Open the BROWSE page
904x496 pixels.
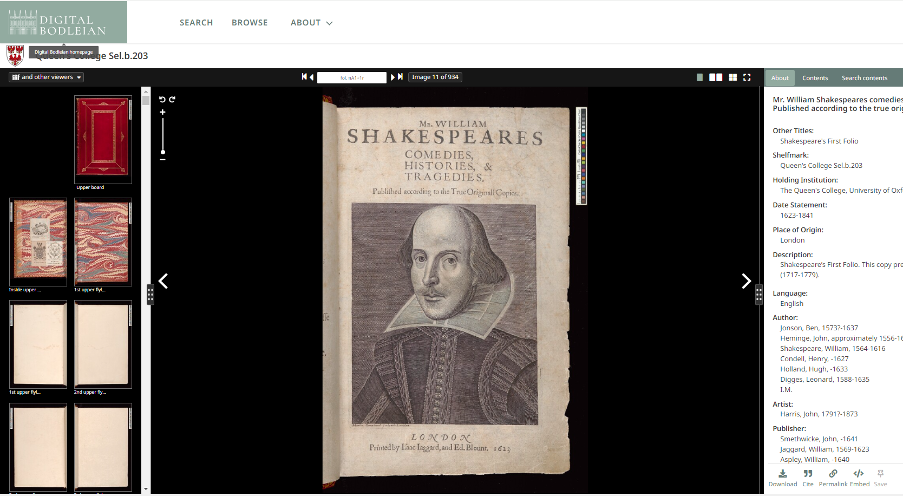point(250,22)
